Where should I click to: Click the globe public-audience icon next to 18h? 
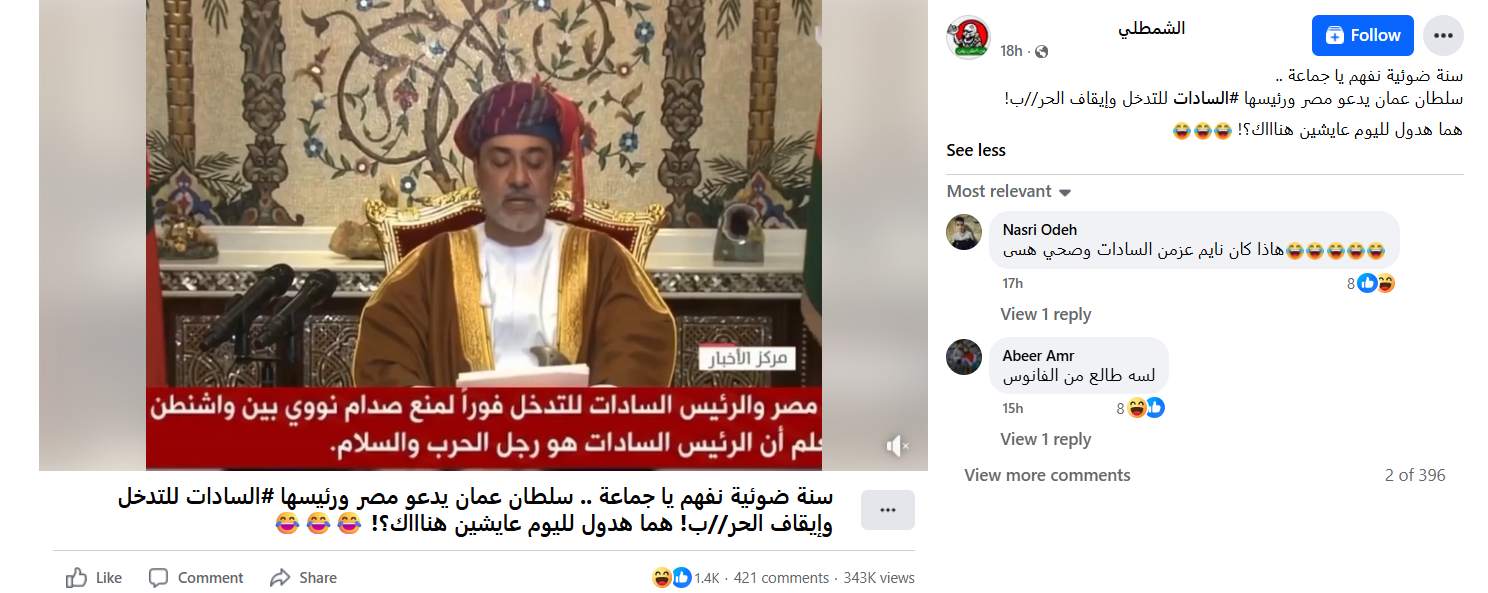tap(1041, 51)
